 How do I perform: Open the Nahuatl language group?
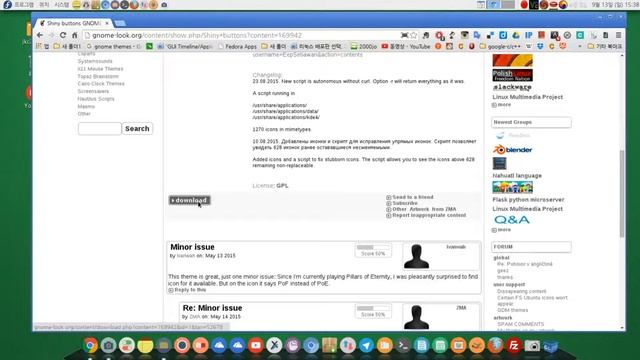(517, 176)
